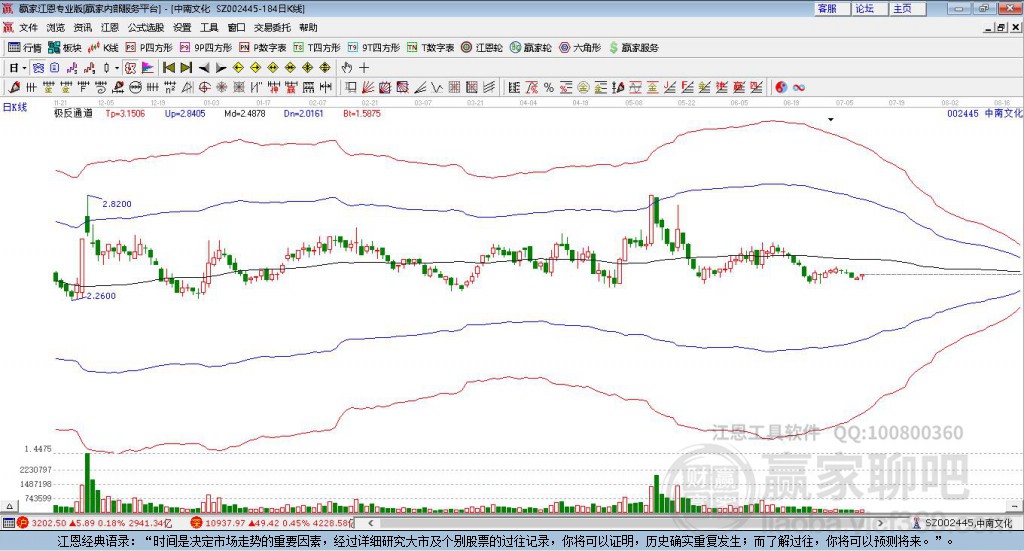This screenshot has width=1024, height=551.
Task: Click the 客服 button in title bar
Action: (x=831, y=8)
